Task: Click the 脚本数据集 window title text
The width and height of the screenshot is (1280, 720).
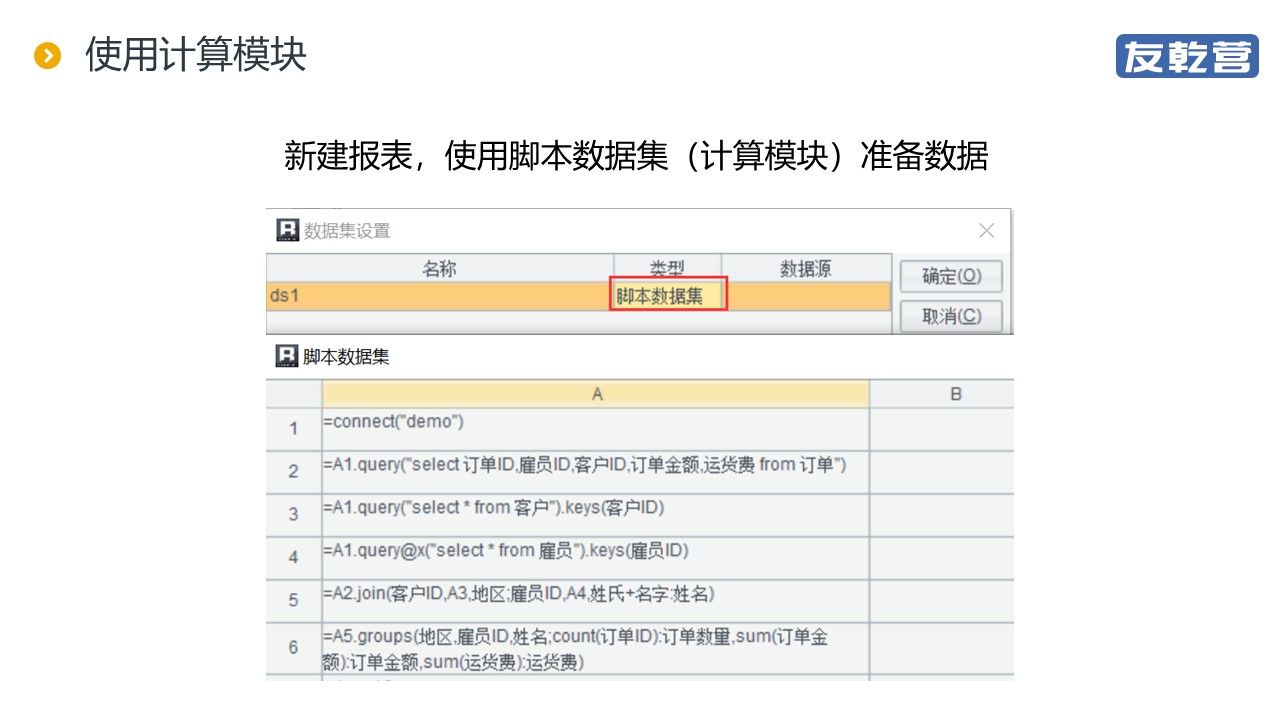Action: pyautogui.click(x=346, y=357)
